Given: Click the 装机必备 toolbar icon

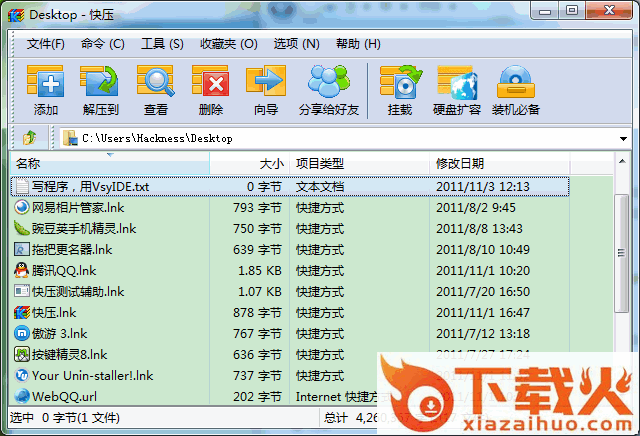Looking at the screenshot, I should 516,82.
